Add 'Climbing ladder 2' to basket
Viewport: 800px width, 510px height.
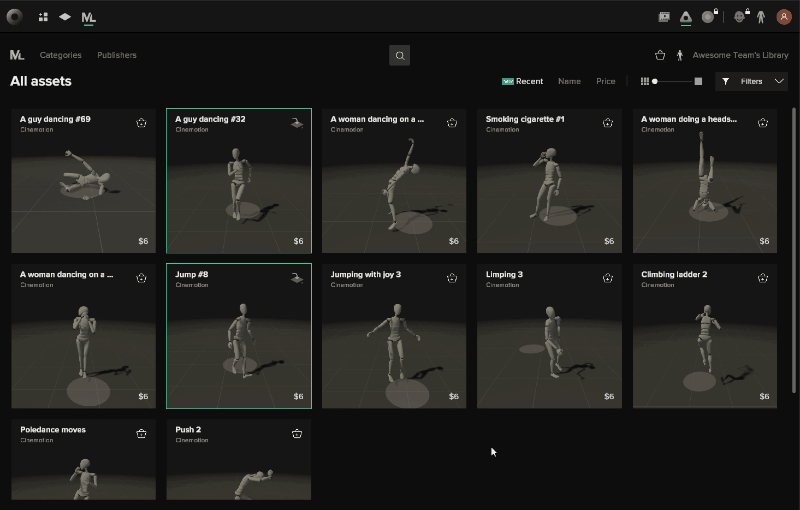(x=762, y=278)
